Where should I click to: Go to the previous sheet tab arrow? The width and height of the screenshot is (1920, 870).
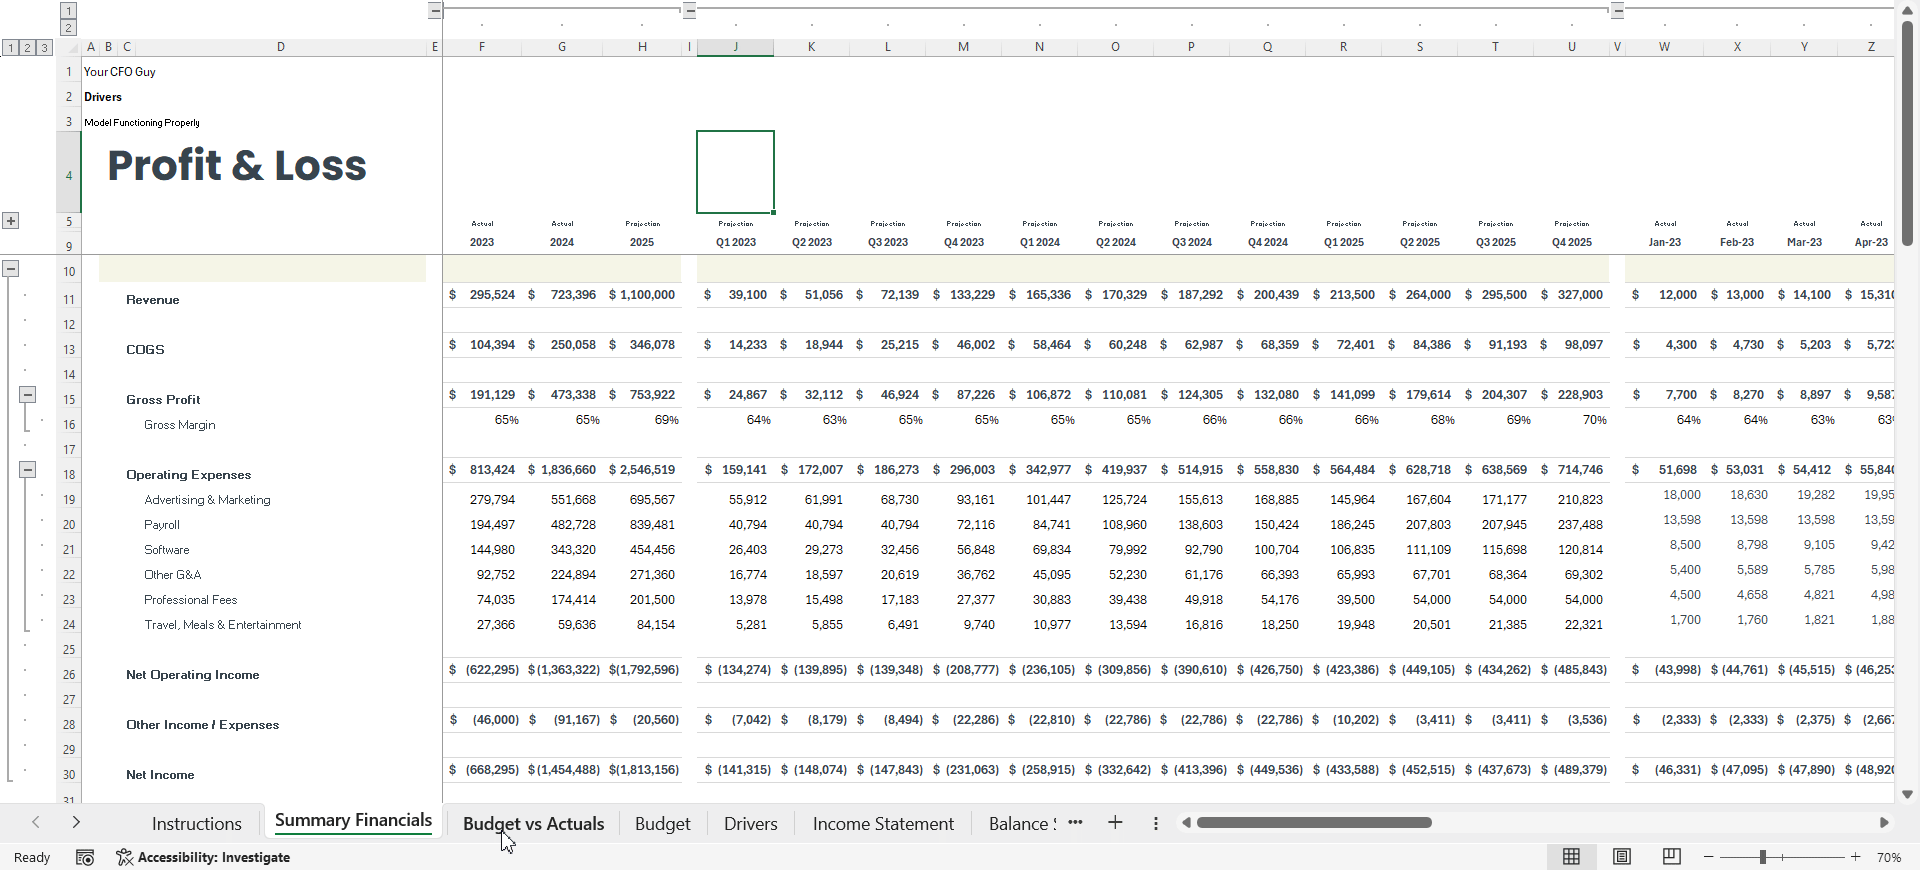pyautogui.click(x=36, y=822)
